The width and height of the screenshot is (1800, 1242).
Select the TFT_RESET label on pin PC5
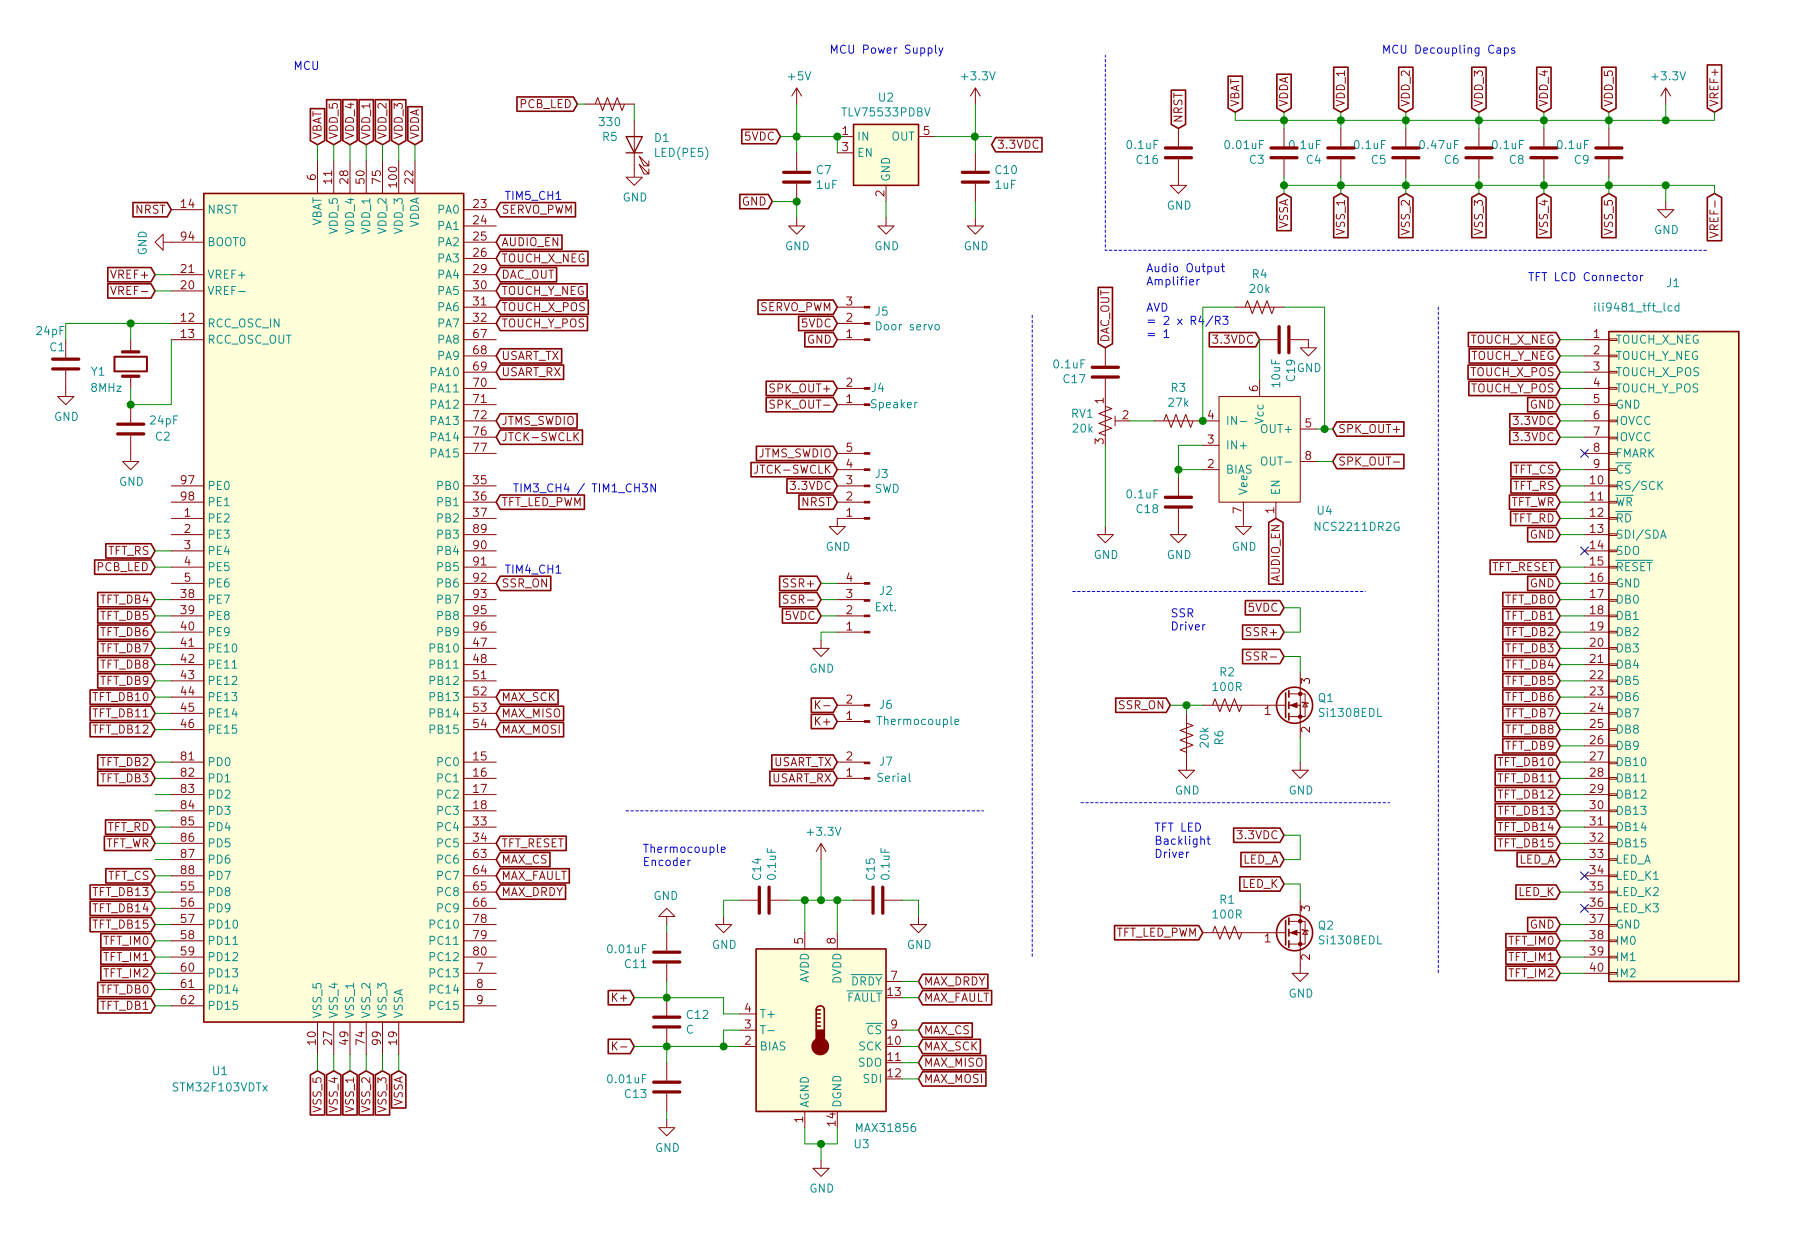[532, 843]
